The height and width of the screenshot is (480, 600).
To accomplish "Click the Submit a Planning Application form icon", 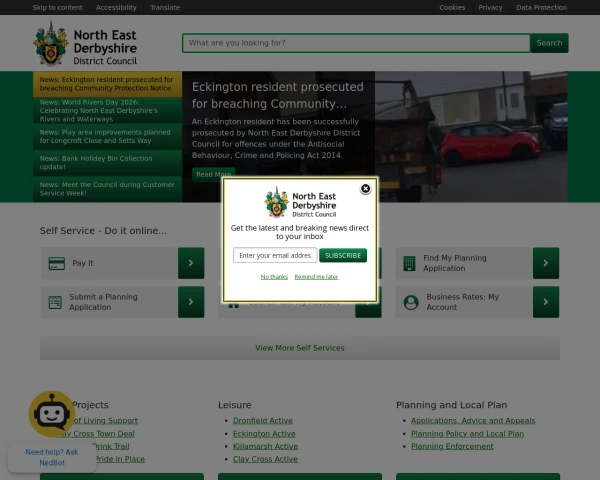I will [55, 302].
